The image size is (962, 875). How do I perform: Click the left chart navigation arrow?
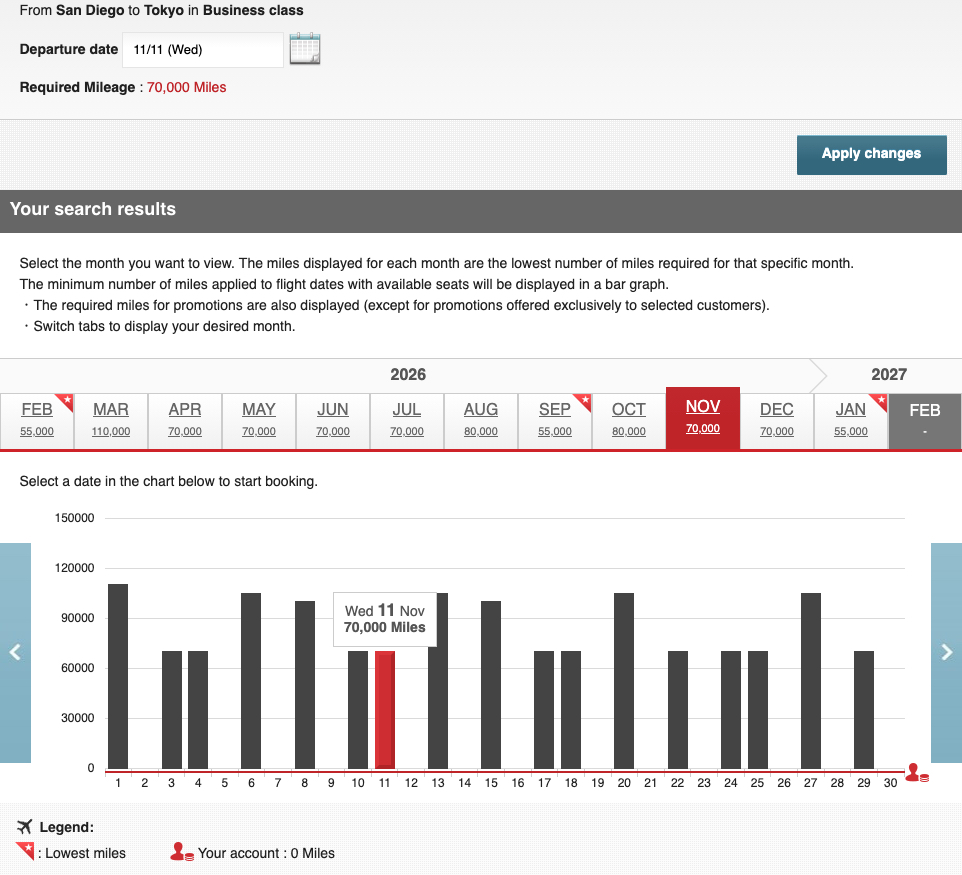(x=15, y=652)
